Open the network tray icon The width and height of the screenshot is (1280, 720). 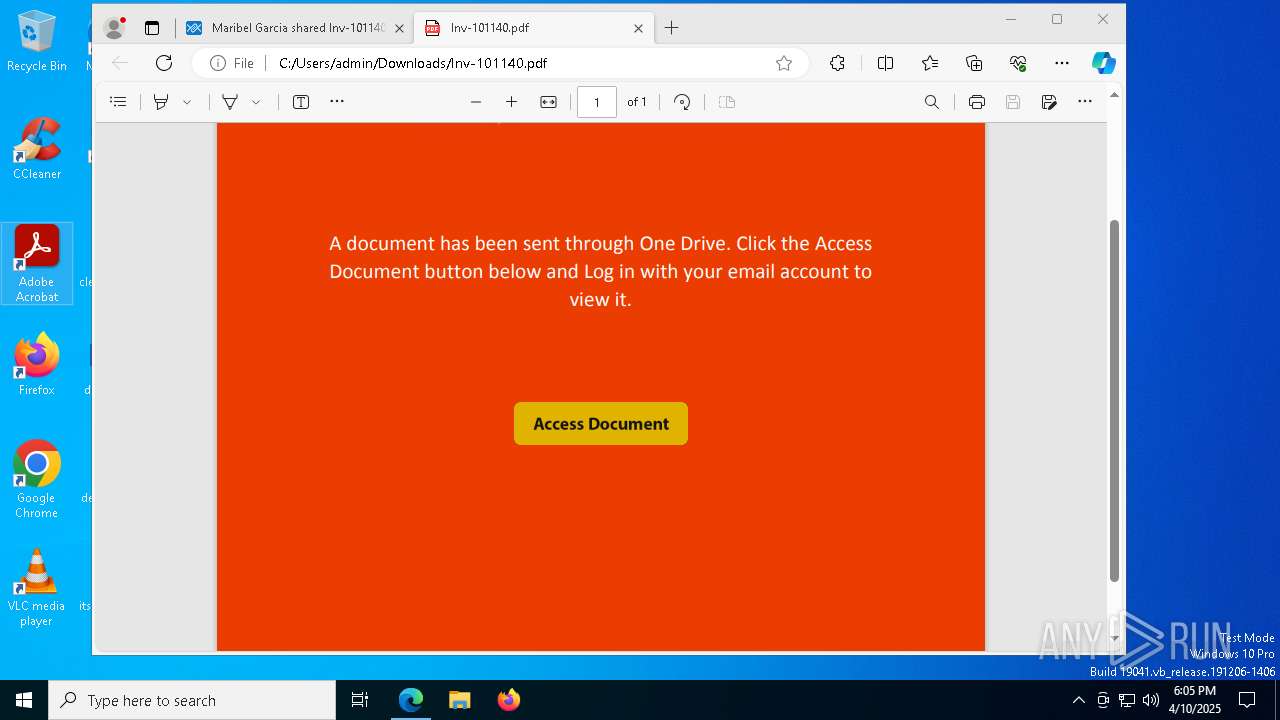pyautogui.click(x=1126, y=700)
